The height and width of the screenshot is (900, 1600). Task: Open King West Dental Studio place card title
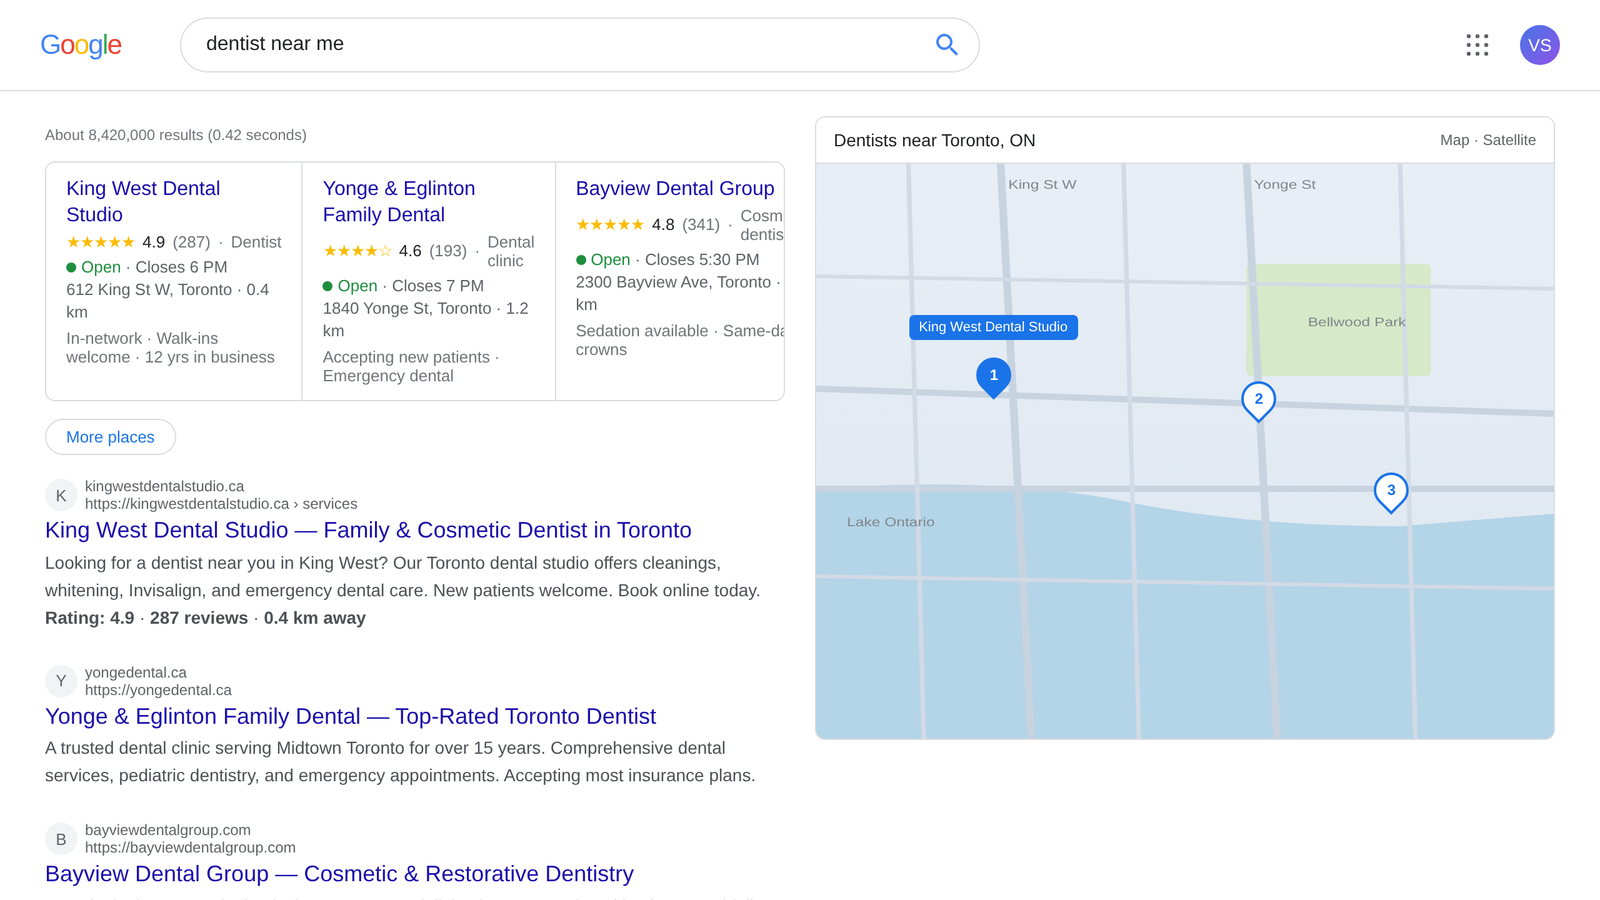[x=143, y=201]
